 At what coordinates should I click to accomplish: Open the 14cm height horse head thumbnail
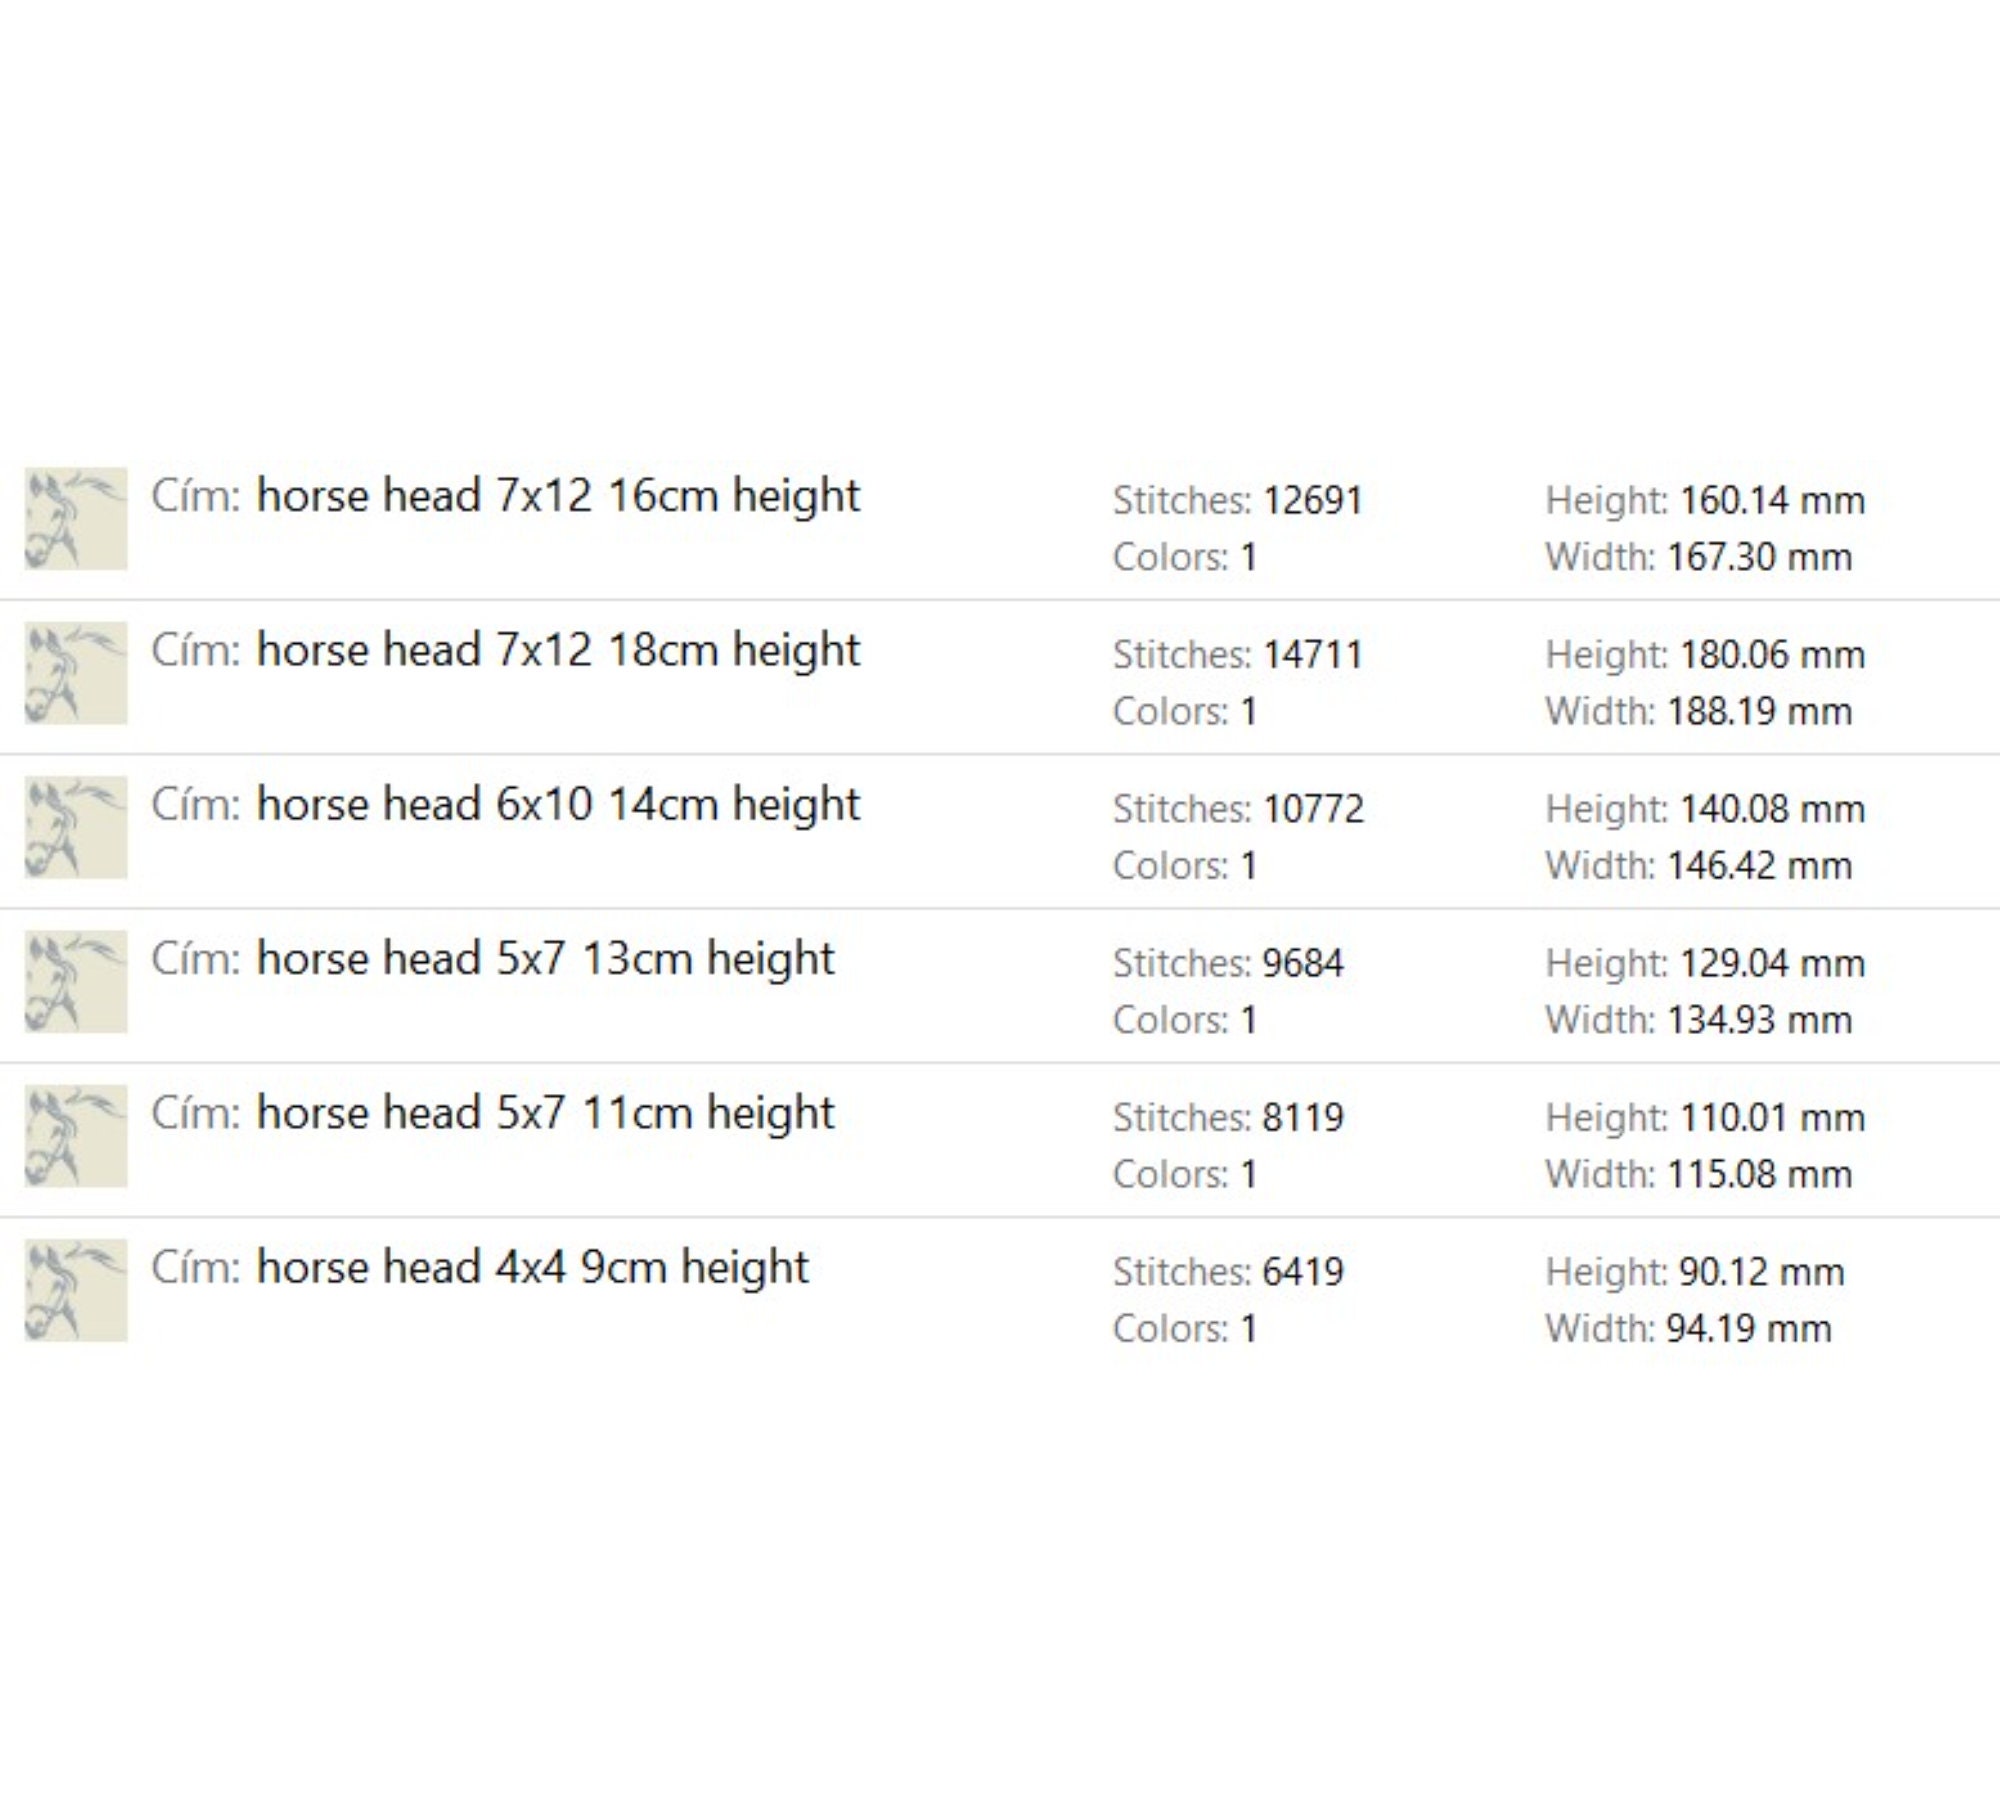(76, 827)
